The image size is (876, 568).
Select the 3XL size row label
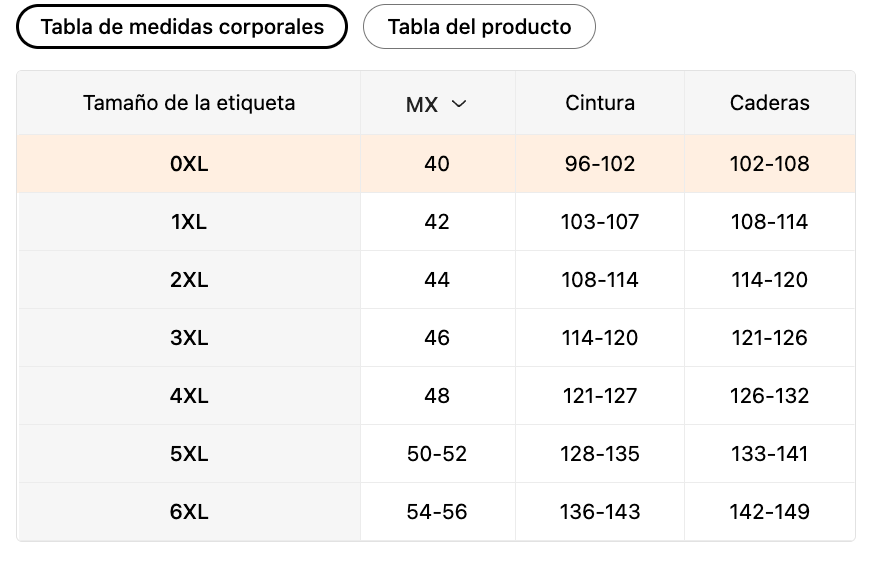(x=189, y=338)
